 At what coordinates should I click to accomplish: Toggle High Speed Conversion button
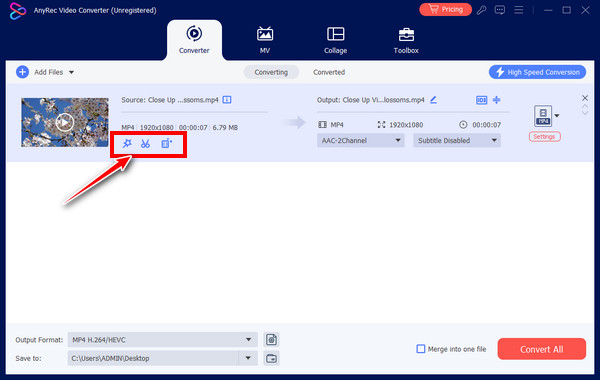[537, 72]
